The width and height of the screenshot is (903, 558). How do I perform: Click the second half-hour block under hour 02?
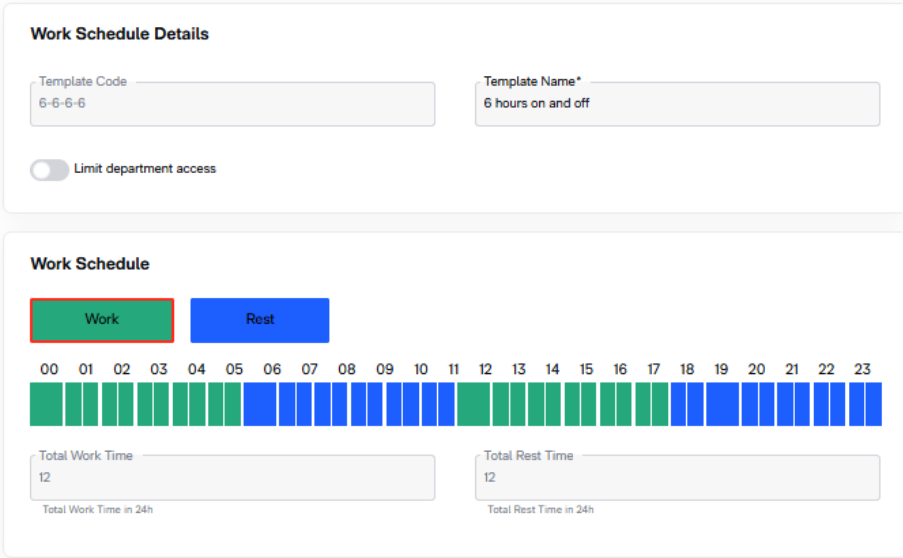tap(126, 404)
